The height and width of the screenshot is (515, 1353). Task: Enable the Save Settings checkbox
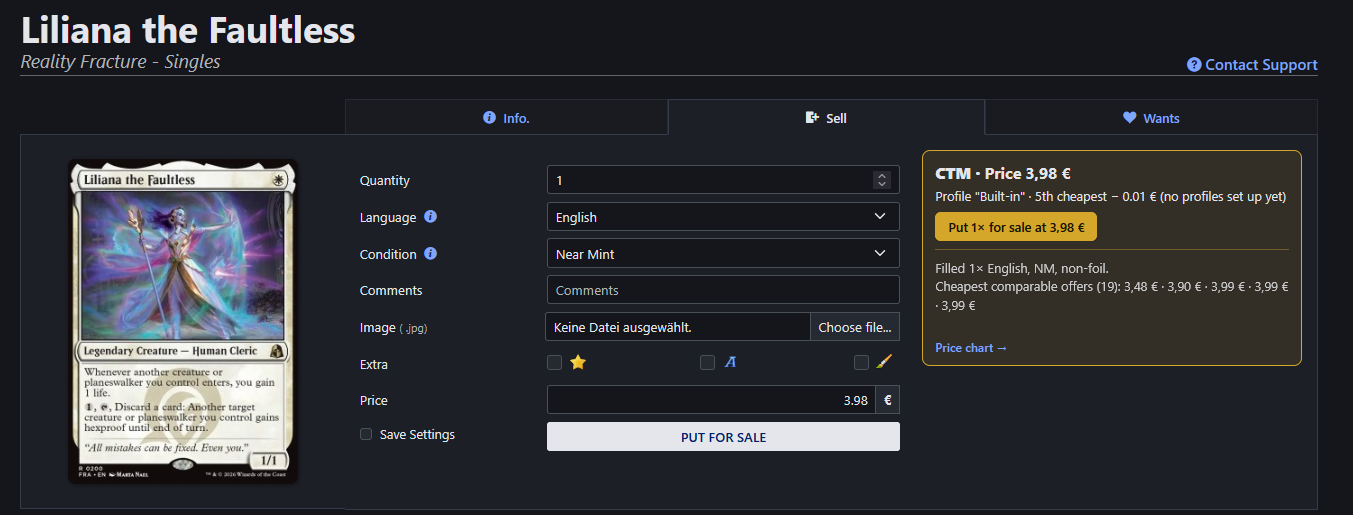tap(366, 434)
